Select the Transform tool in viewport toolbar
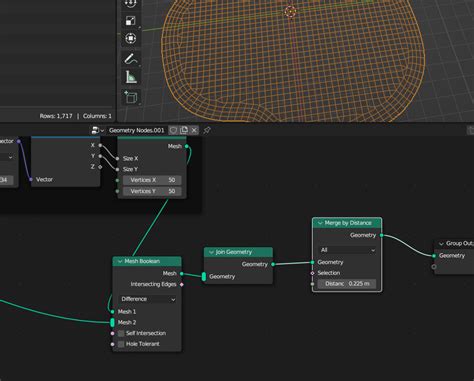Viewport: 474px width, 381px height. (x=130, y=38)
